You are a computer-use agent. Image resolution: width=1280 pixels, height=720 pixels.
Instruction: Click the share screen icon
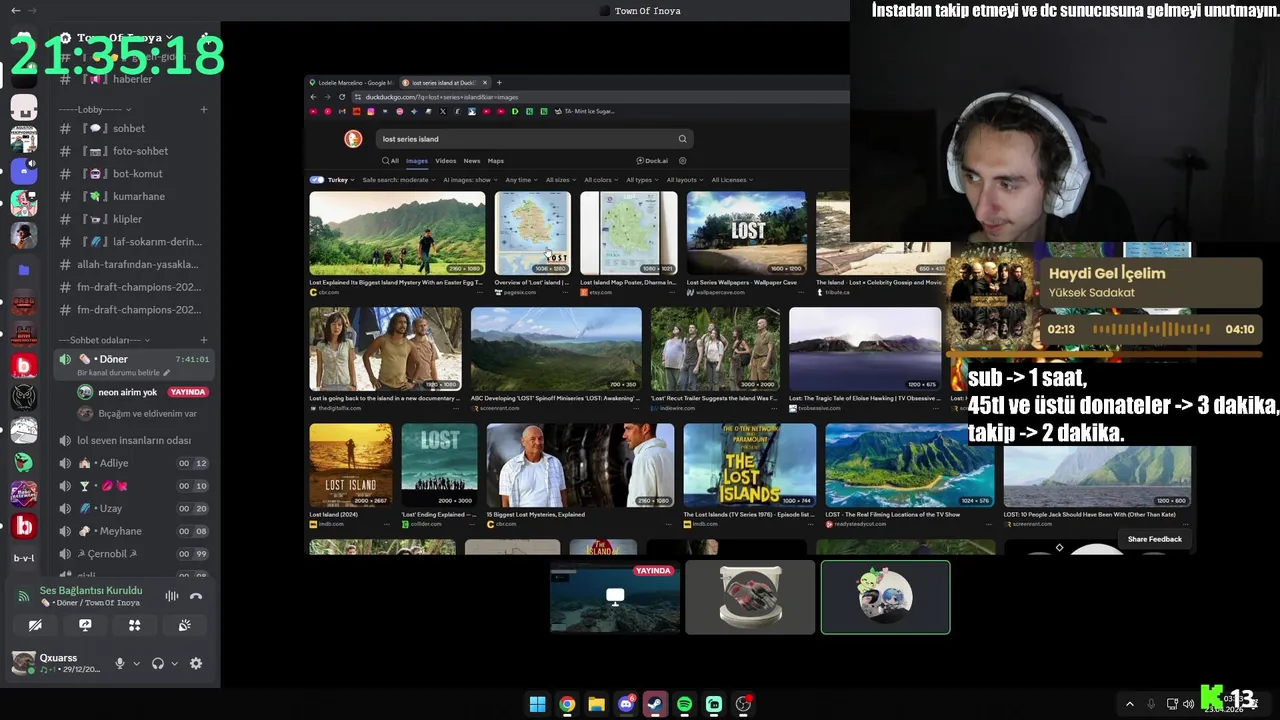point(85,625)
